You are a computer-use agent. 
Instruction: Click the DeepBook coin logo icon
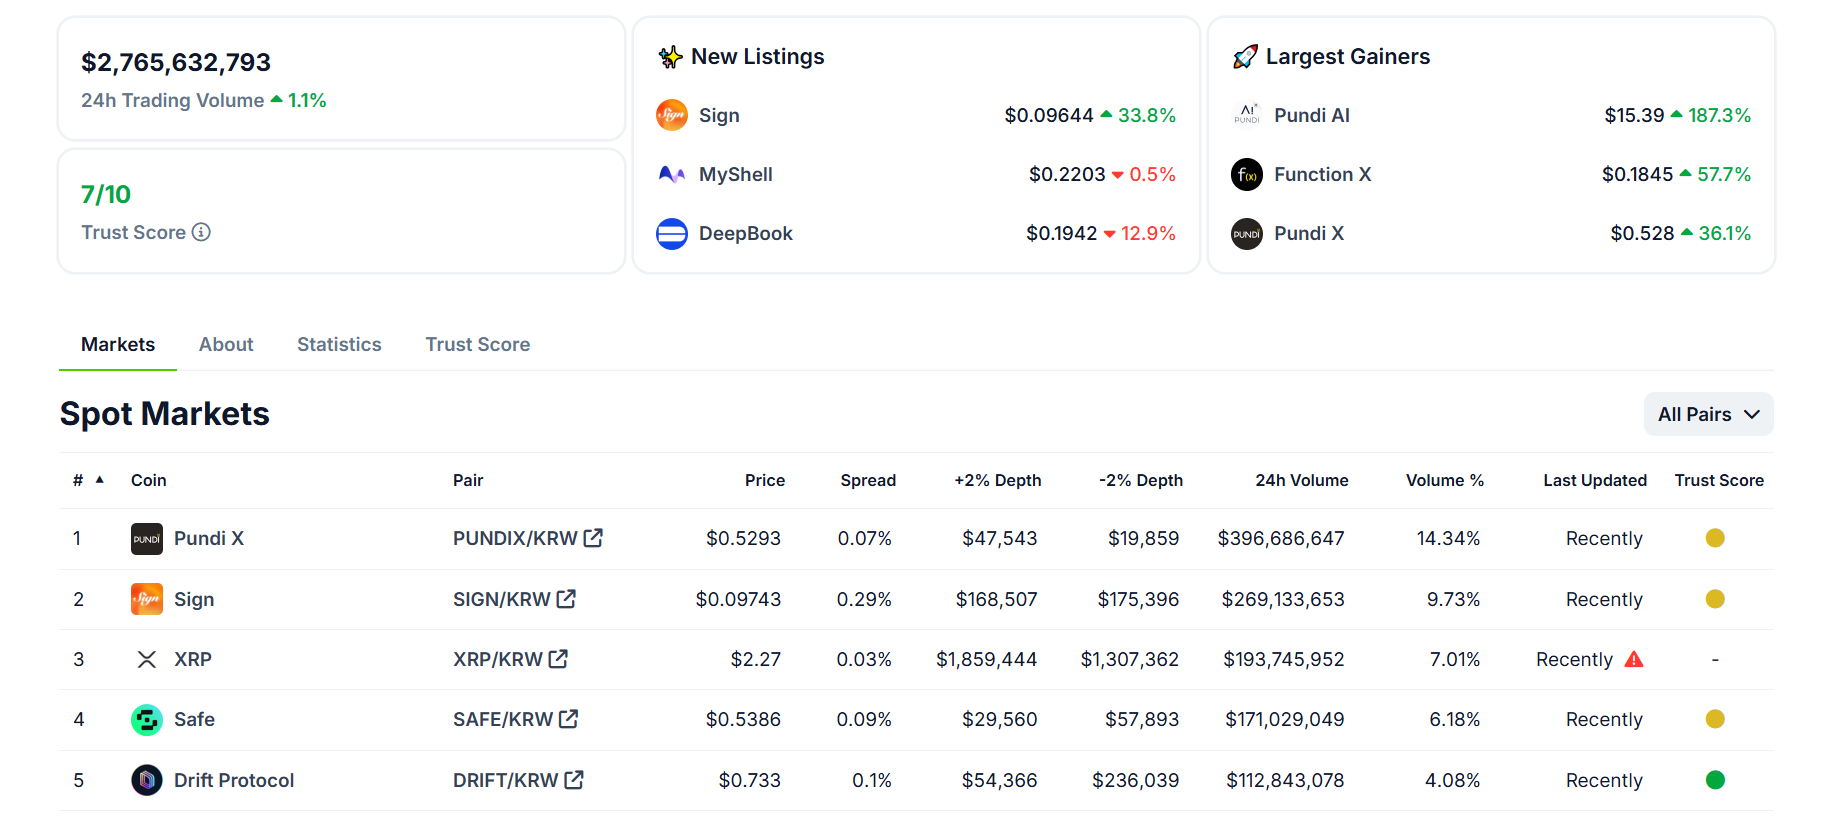(x=672, y=234)
